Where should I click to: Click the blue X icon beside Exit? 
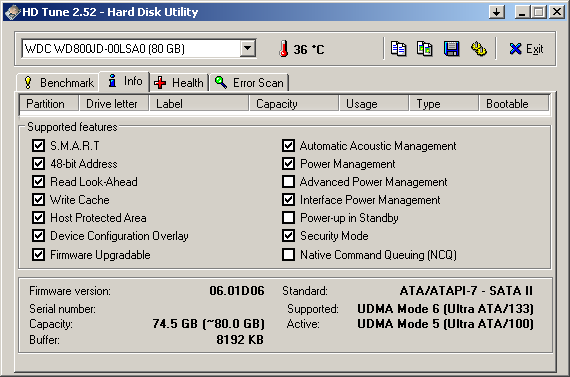515,49
